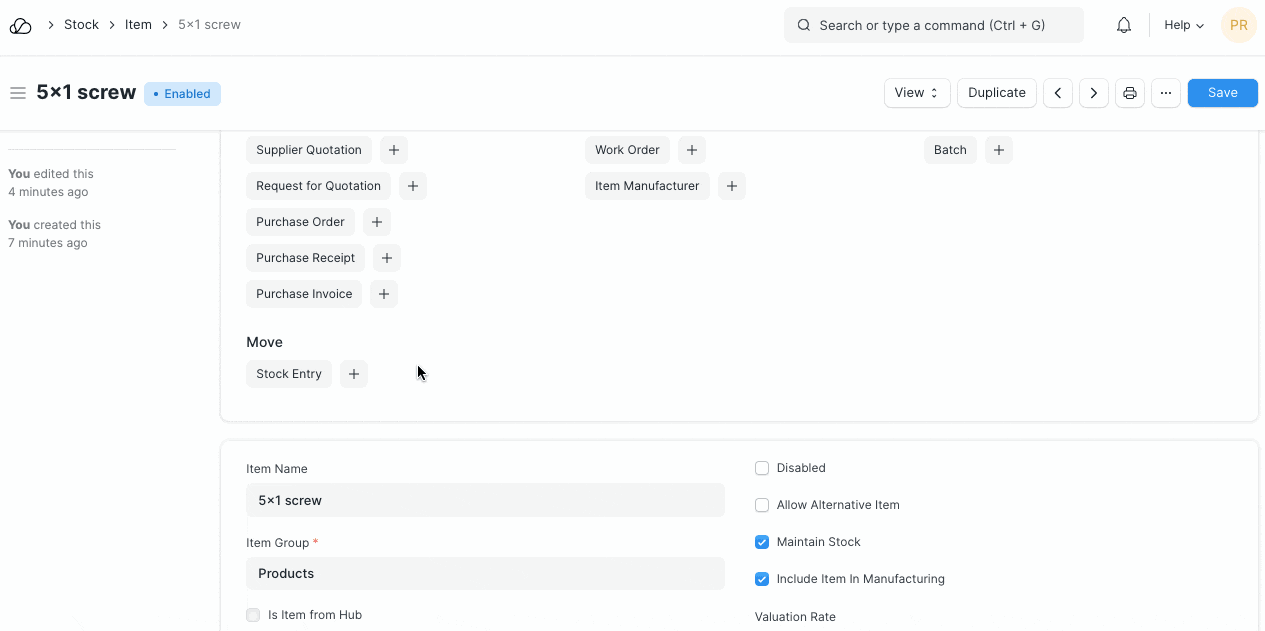
Task: Click the Item Name input field
Action: [485, 500]
